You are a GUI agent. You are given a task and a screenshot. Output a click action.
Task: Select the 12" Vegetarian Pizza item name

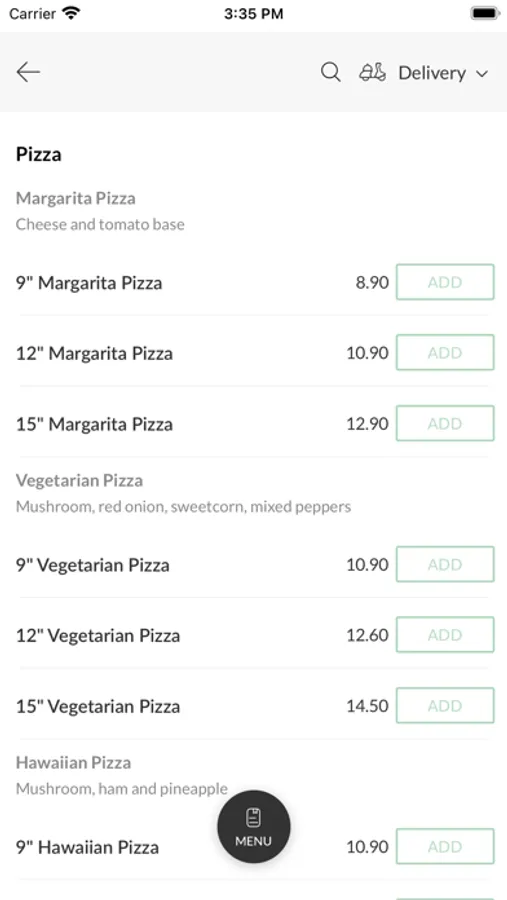(98, 635)
